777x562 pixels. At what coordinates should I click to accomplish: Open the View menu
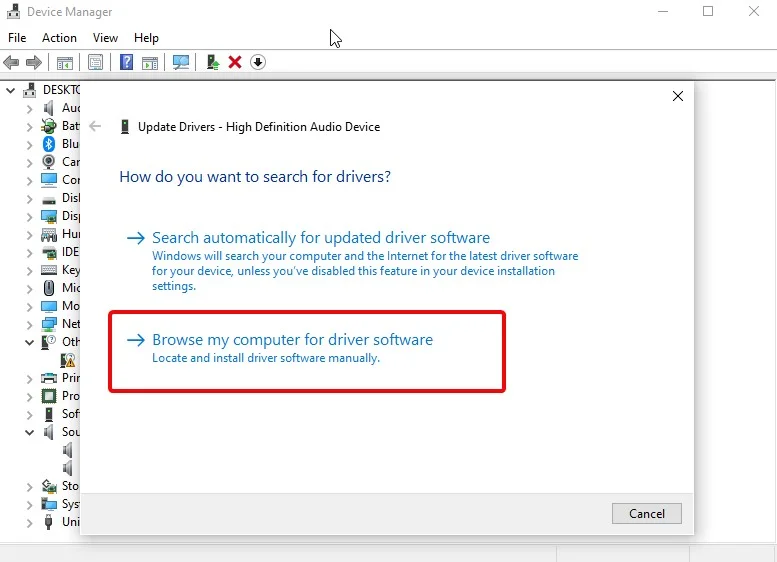click(x=105, y=38)
